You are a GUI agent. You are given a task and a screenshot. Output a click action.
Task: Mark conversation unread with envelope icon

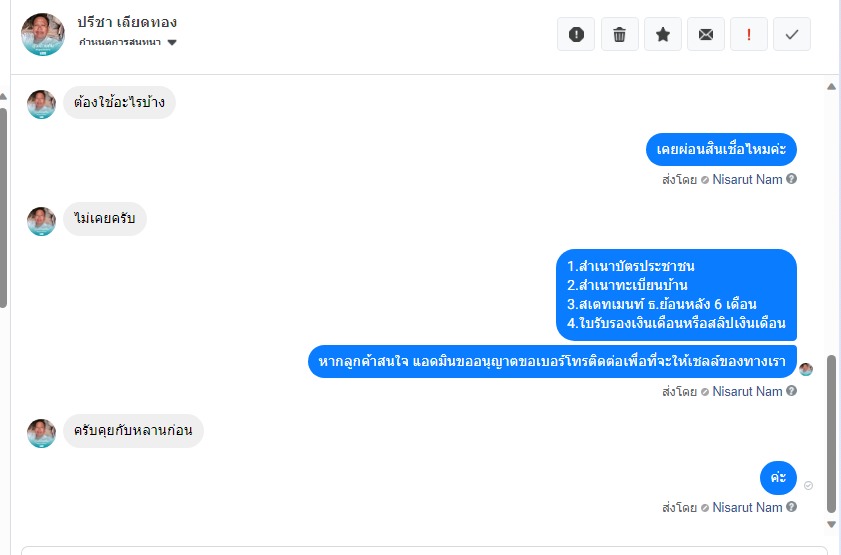click(x=706, y=34)
